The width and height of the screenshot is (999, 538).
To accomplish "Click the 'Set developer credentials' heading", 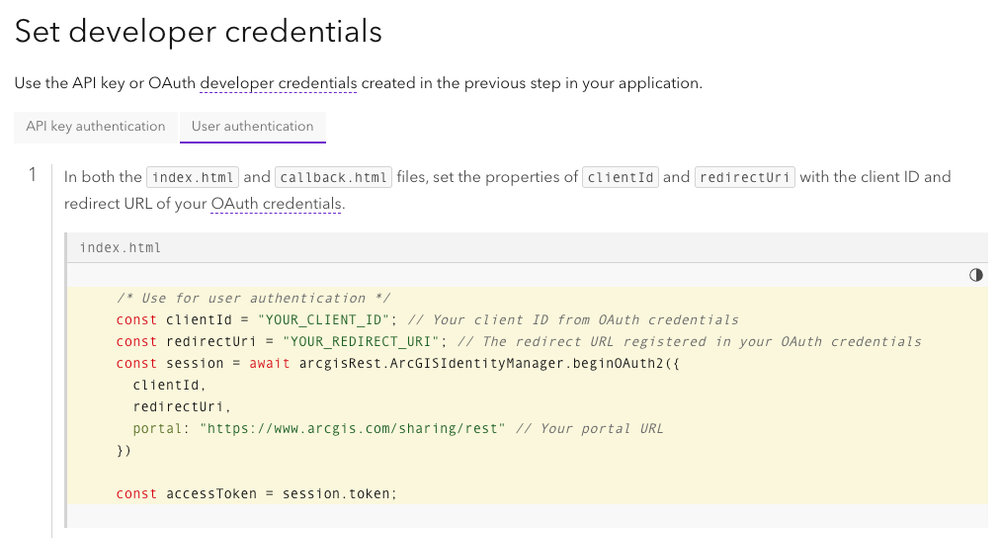I will [x=198, y=31].
